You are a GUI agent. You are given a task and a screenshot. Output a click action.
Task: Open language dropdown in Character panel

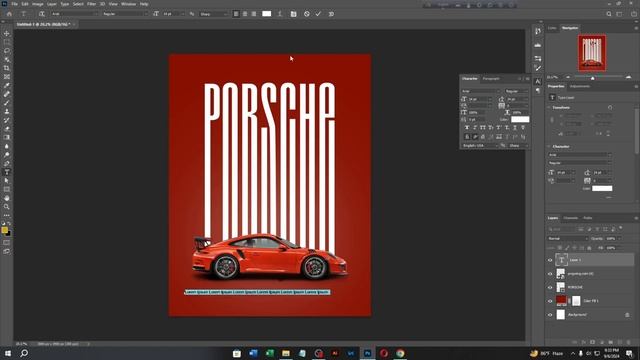point(480,145)
